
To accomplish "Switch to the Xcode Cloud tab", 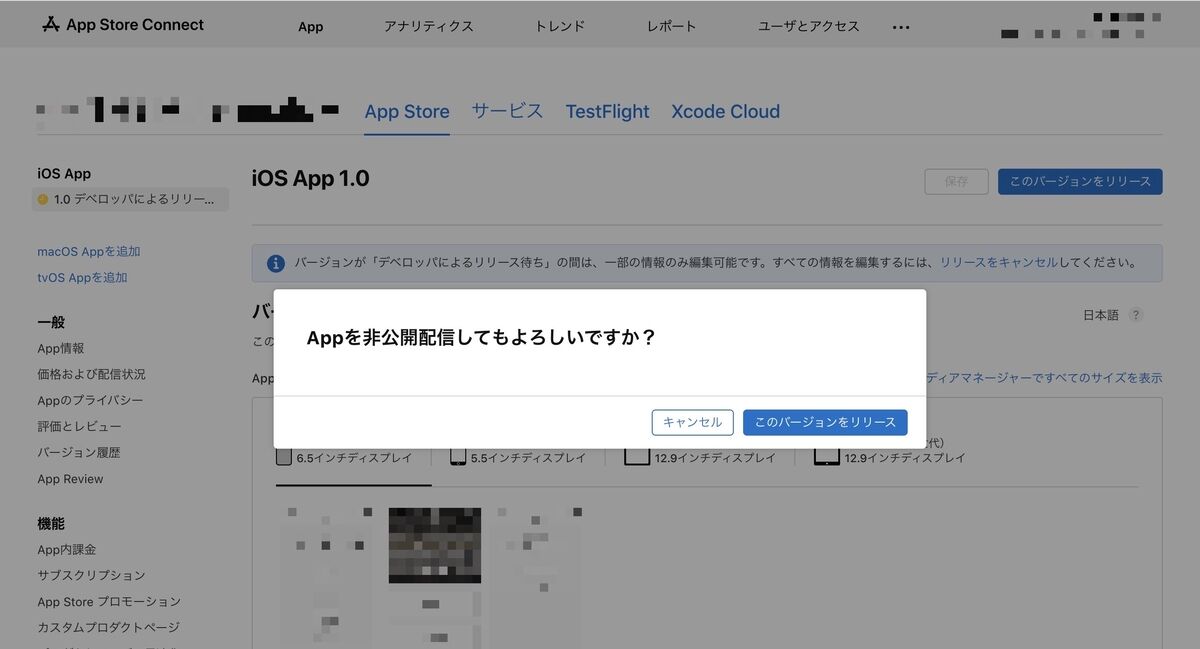I will (725, 112).
